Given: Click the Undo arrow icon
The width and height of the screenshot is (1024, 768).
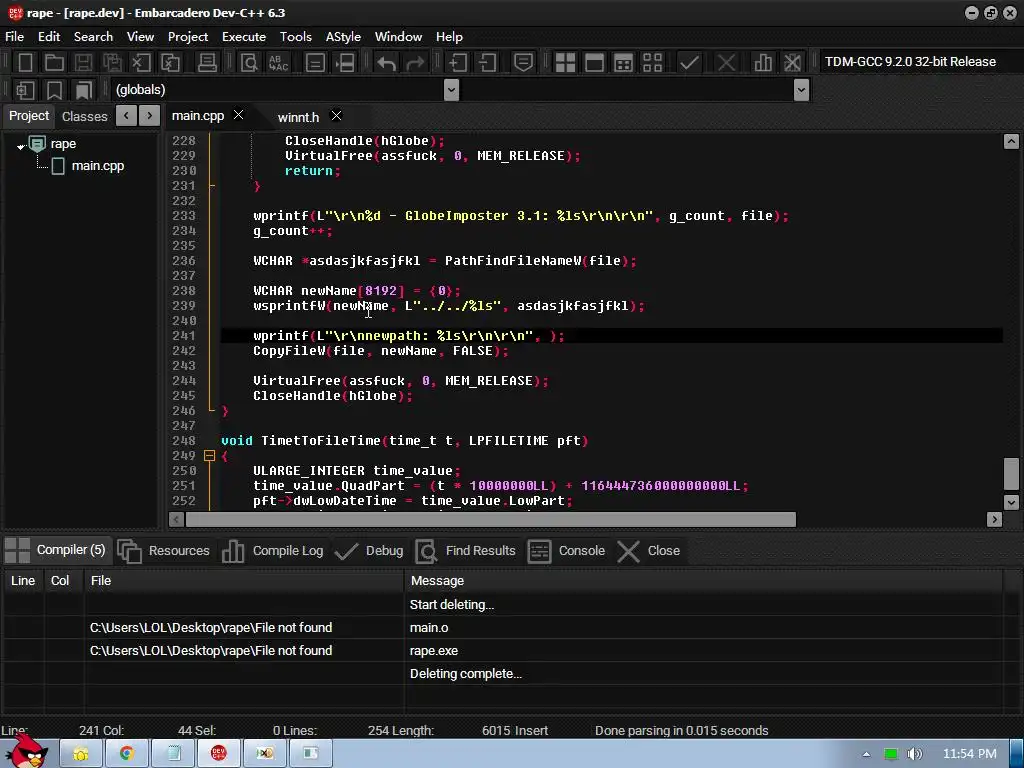Looking at the screenshot, I should [386, 63].
